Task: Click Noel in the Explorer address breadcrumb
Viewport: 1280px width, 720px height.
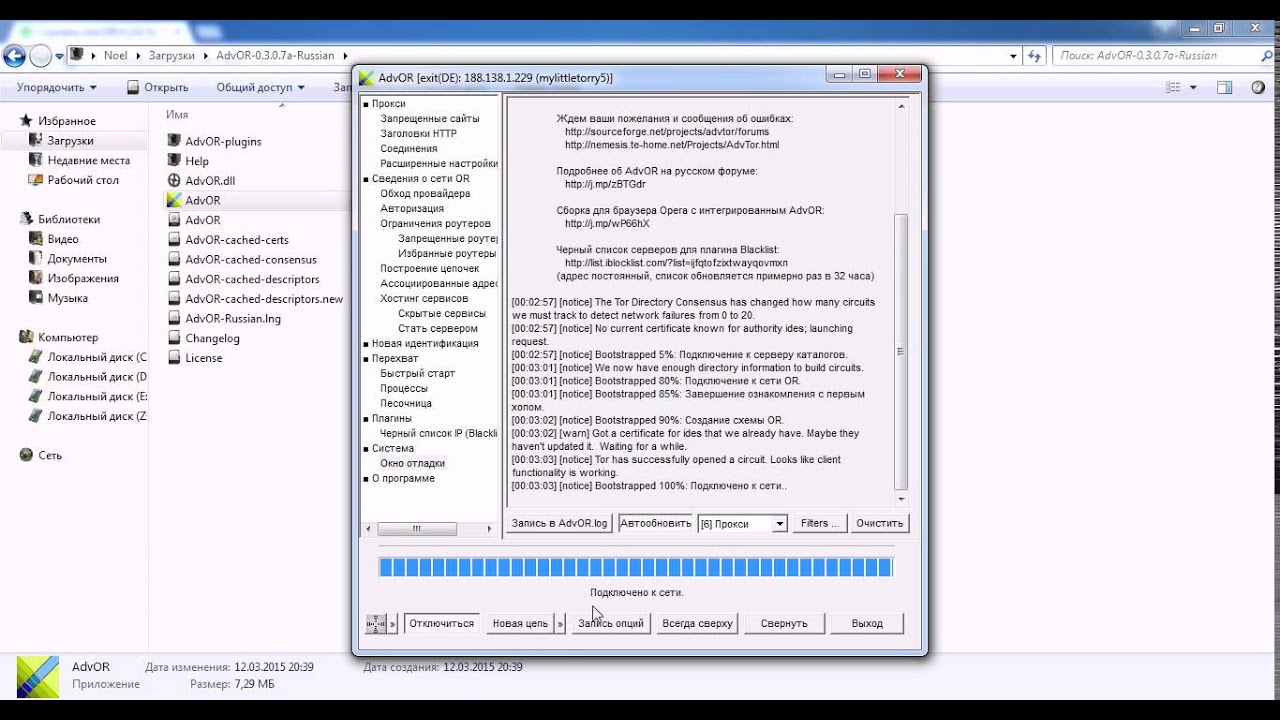Action: tap(116, 56)
